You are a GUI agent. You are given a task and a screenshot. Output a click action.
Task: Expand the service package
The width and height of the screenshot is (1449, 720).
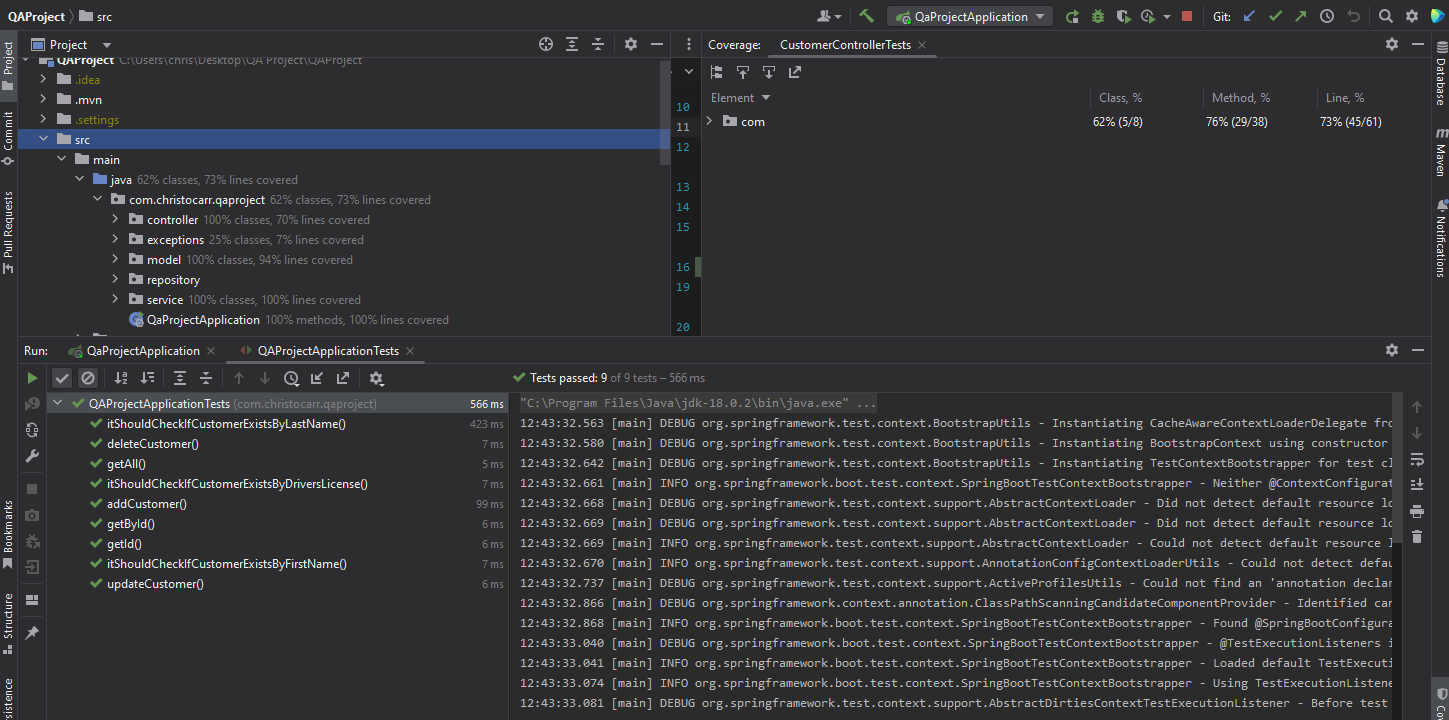tap(115, 299)
